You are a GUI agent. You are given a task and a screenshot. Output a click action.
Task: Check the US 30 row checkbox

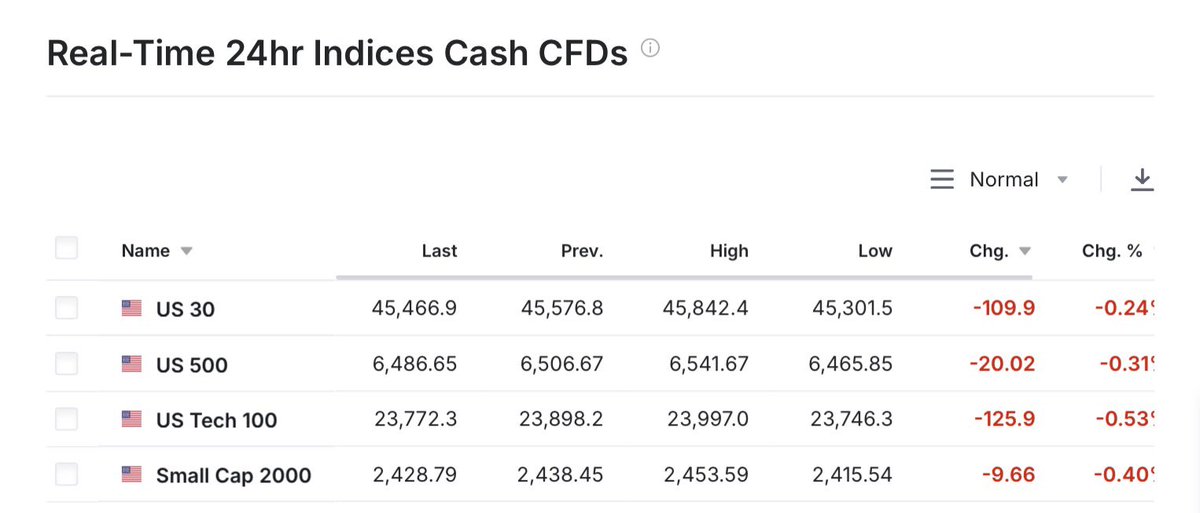click(66, 309)
